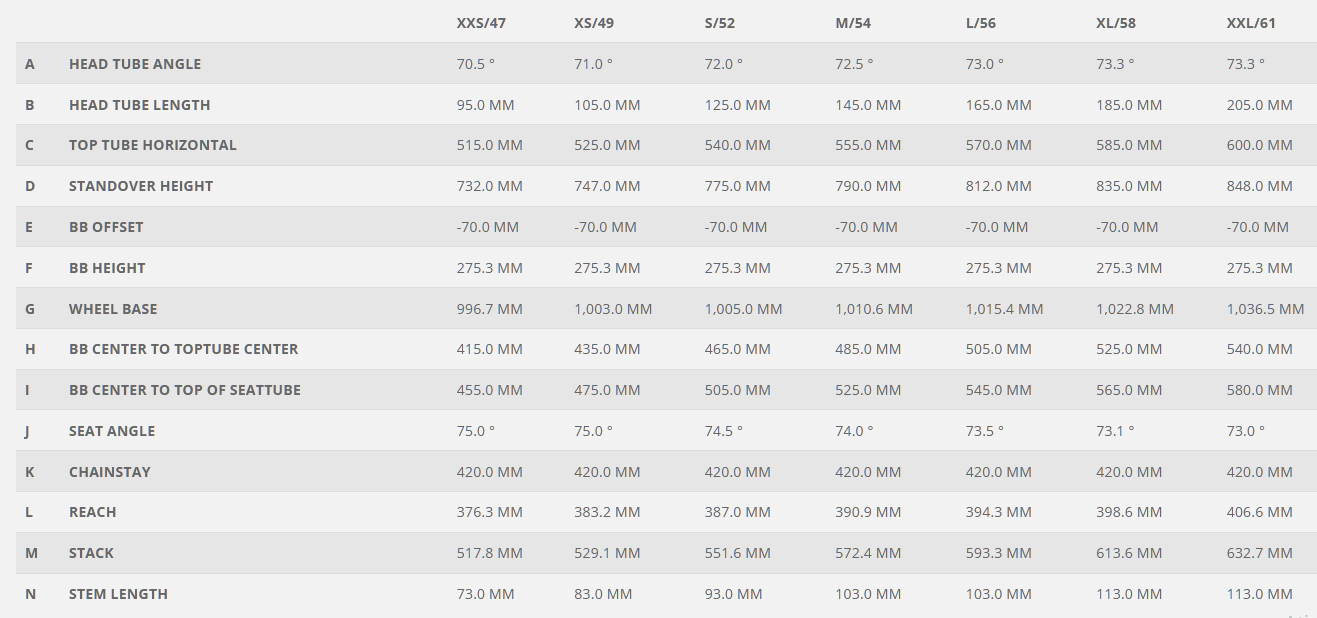1317x618 pixels.
Task: Click the SEAT ANGLE row label
Action: click(x=112, y=431)
